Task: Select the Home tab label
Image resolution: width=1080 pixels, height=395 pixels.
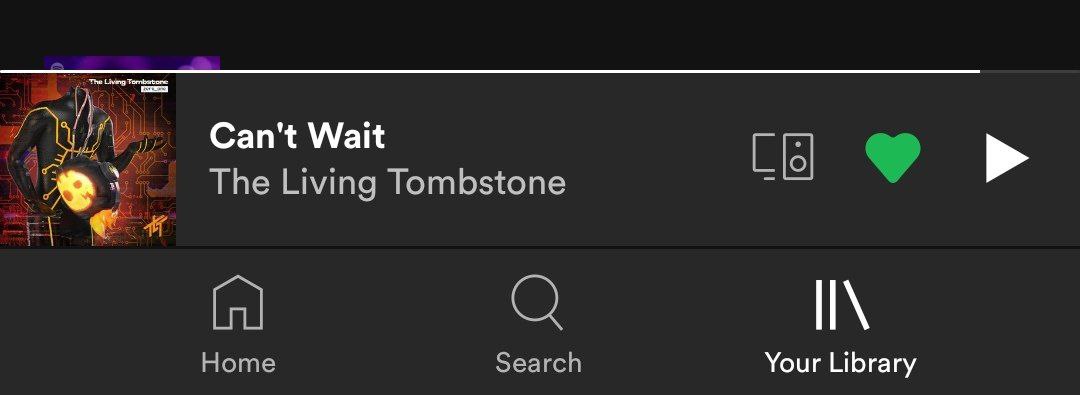Action: (x=238, y=363)
